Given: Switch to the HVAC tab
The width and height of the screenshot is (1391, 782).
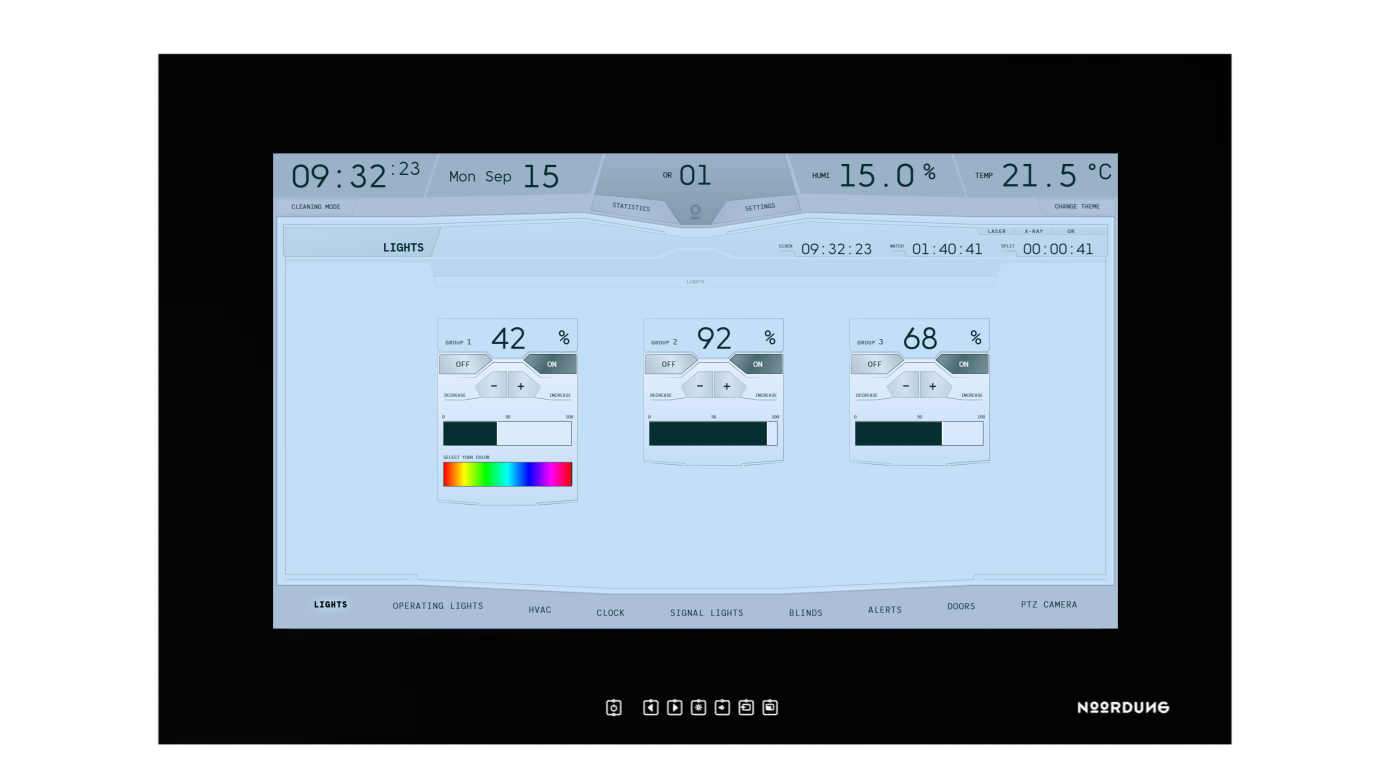Looking at the screenshot, I should 540,610.
